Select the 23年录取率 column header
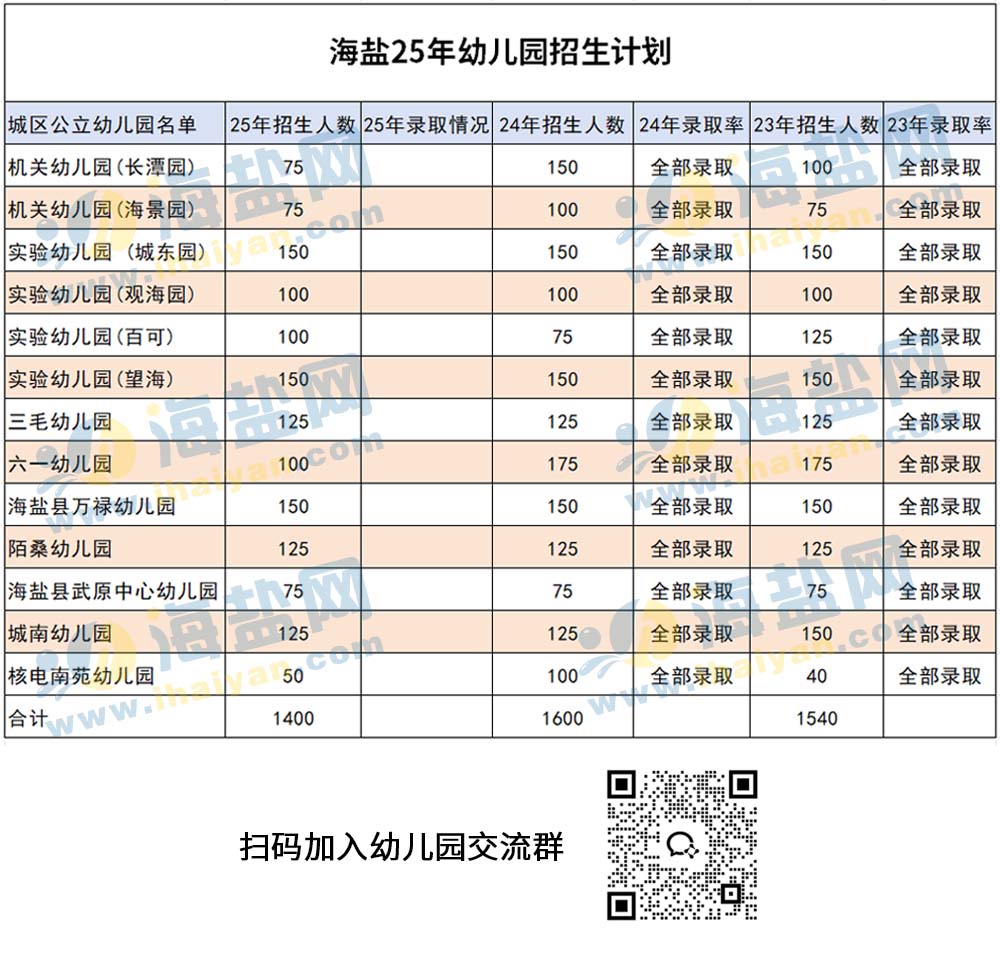 (940, 125)
